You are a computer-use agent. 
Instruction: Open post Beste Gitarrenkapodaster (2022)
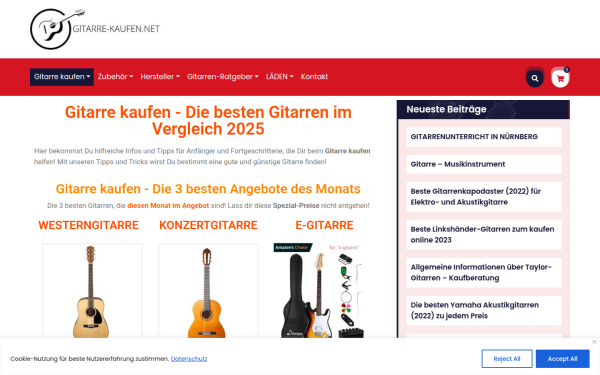click(476, 197)
